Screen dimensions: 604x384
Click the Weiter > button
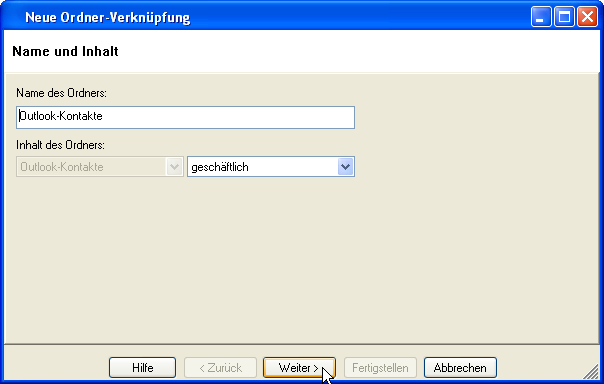coord(299,368)
